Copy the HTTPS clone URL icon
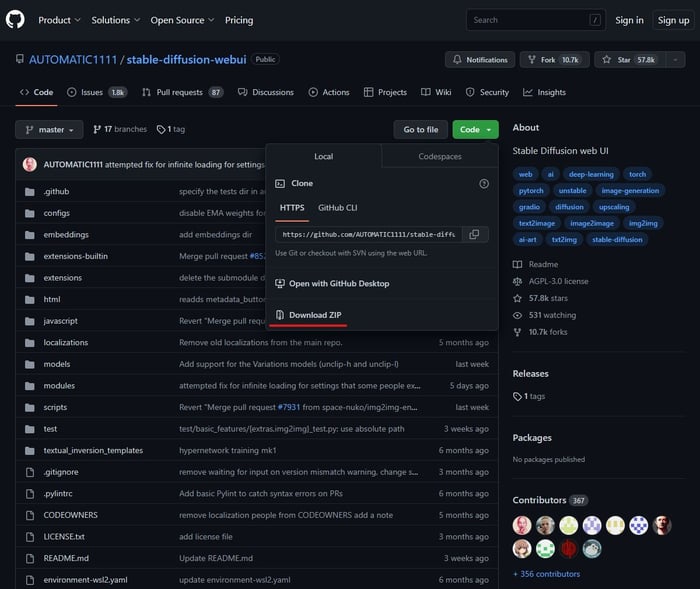 pyautogui.click(x=474, y=234)
